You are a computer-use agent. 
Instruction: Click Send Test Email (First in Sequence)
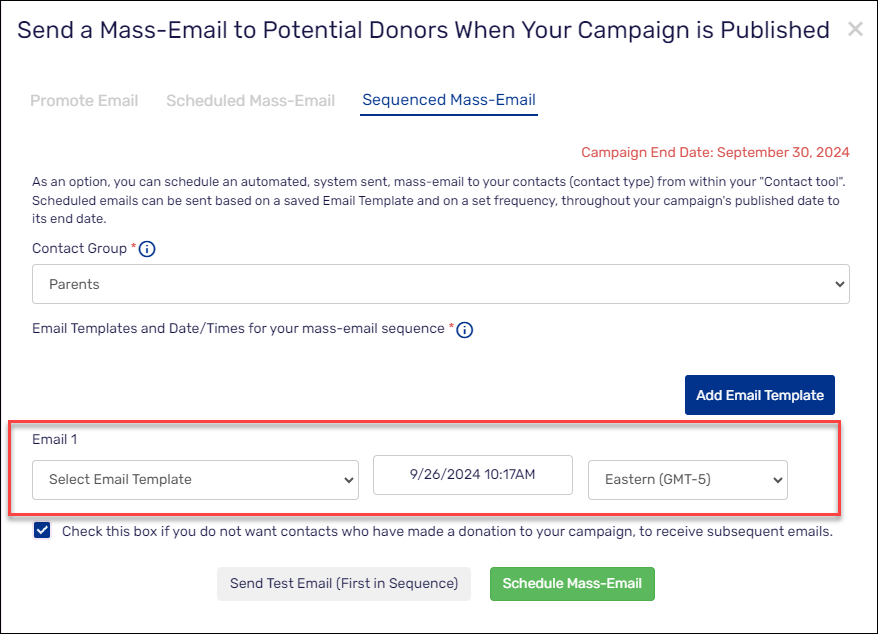tap(344, 584)
